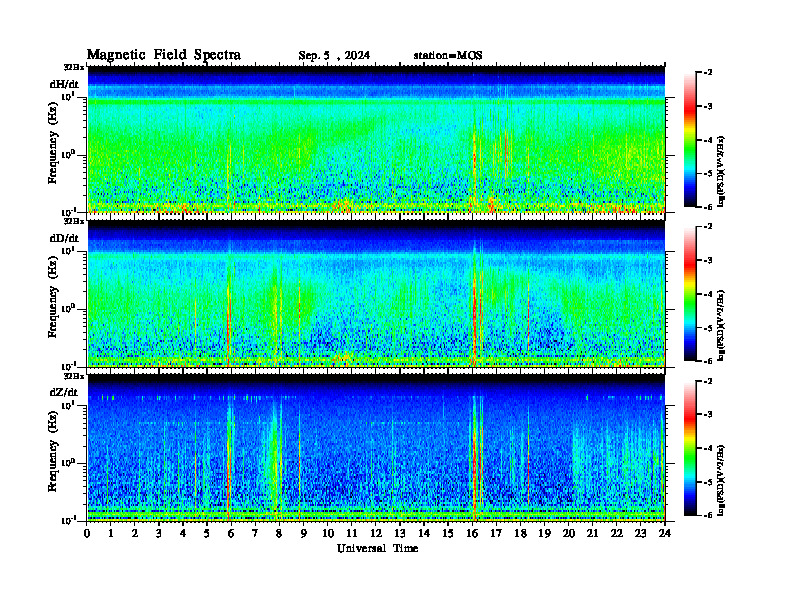Click hour tick label "22" on time axis
This screenshot has width=792, height=612.
click(616, 533)
